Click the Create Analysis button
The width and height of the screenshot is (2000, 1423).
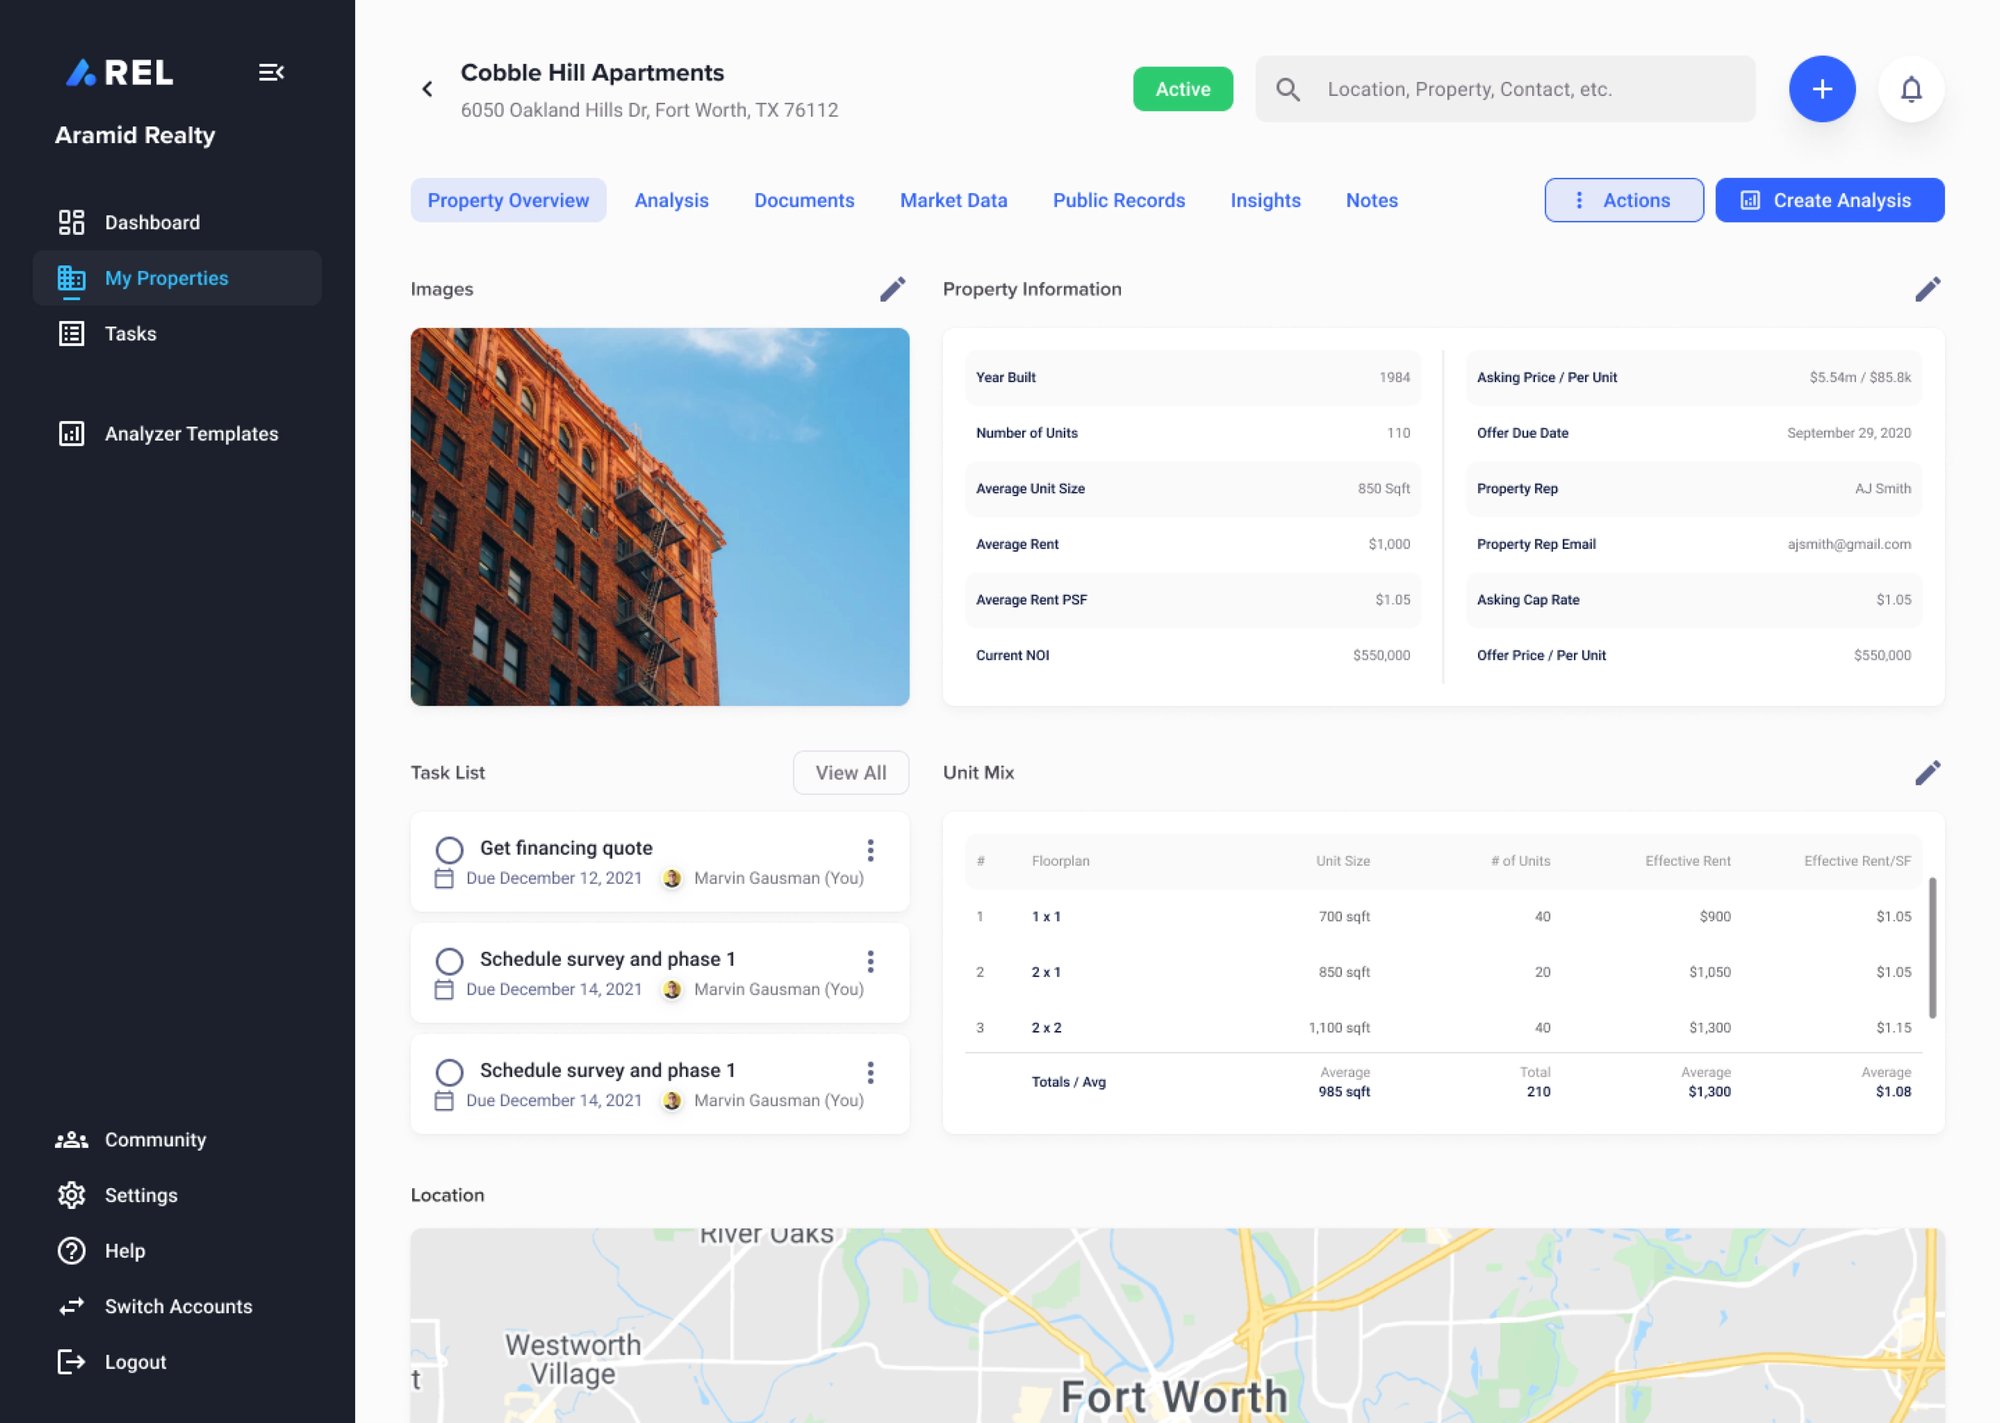[x=1829, y=200]
